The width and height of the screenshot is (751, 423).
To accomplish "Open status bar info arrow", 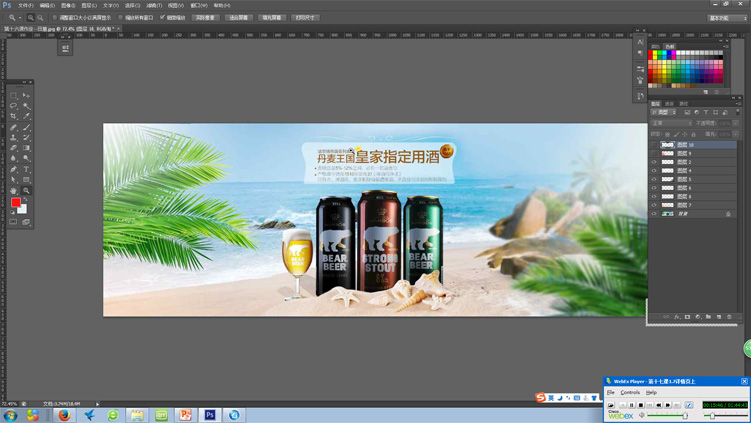I will [98, 404].
